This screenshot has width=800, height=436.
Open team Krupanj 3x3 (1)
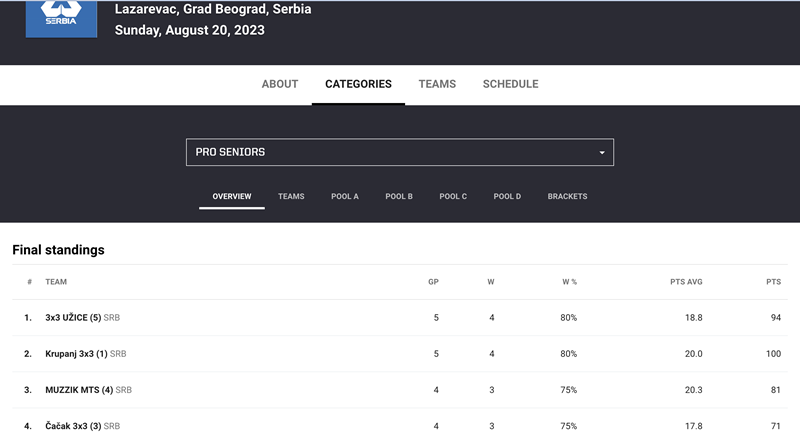pyautogui.click(x=76, y=354)
